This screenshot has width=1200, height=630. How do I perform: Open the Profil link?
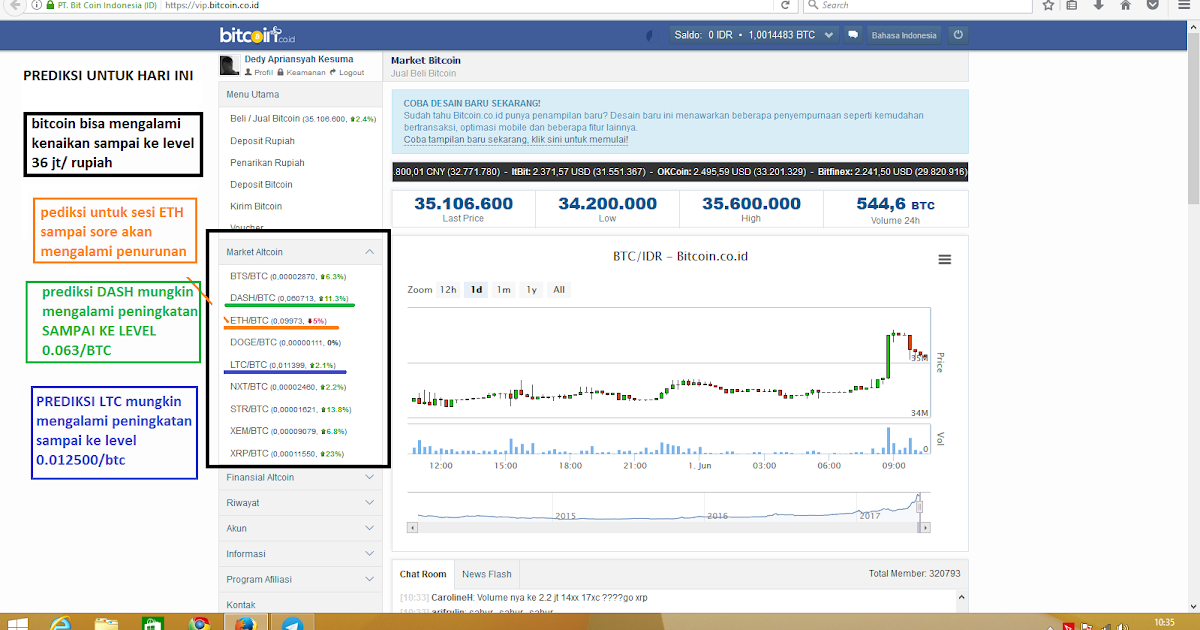[259, 72]
